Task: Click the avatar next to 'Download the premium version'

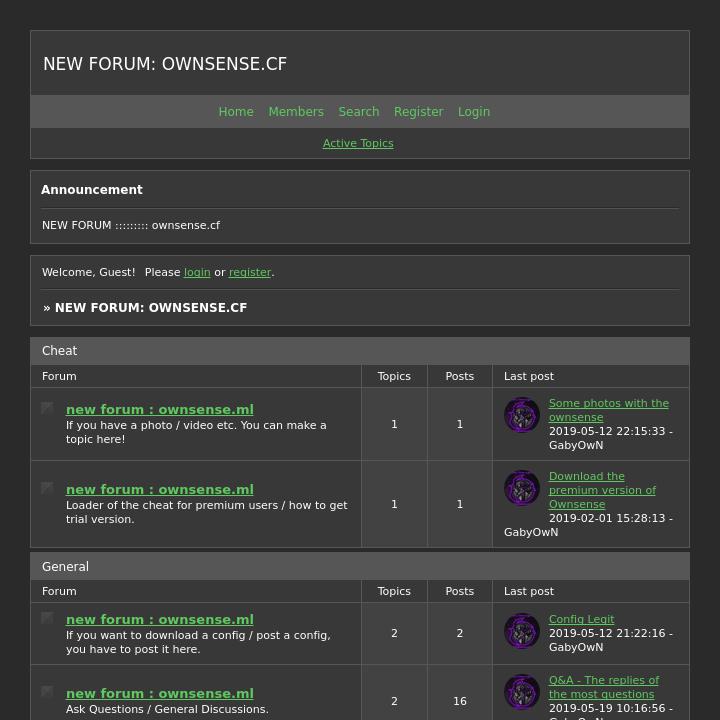Action: click(x=521, y=488)
